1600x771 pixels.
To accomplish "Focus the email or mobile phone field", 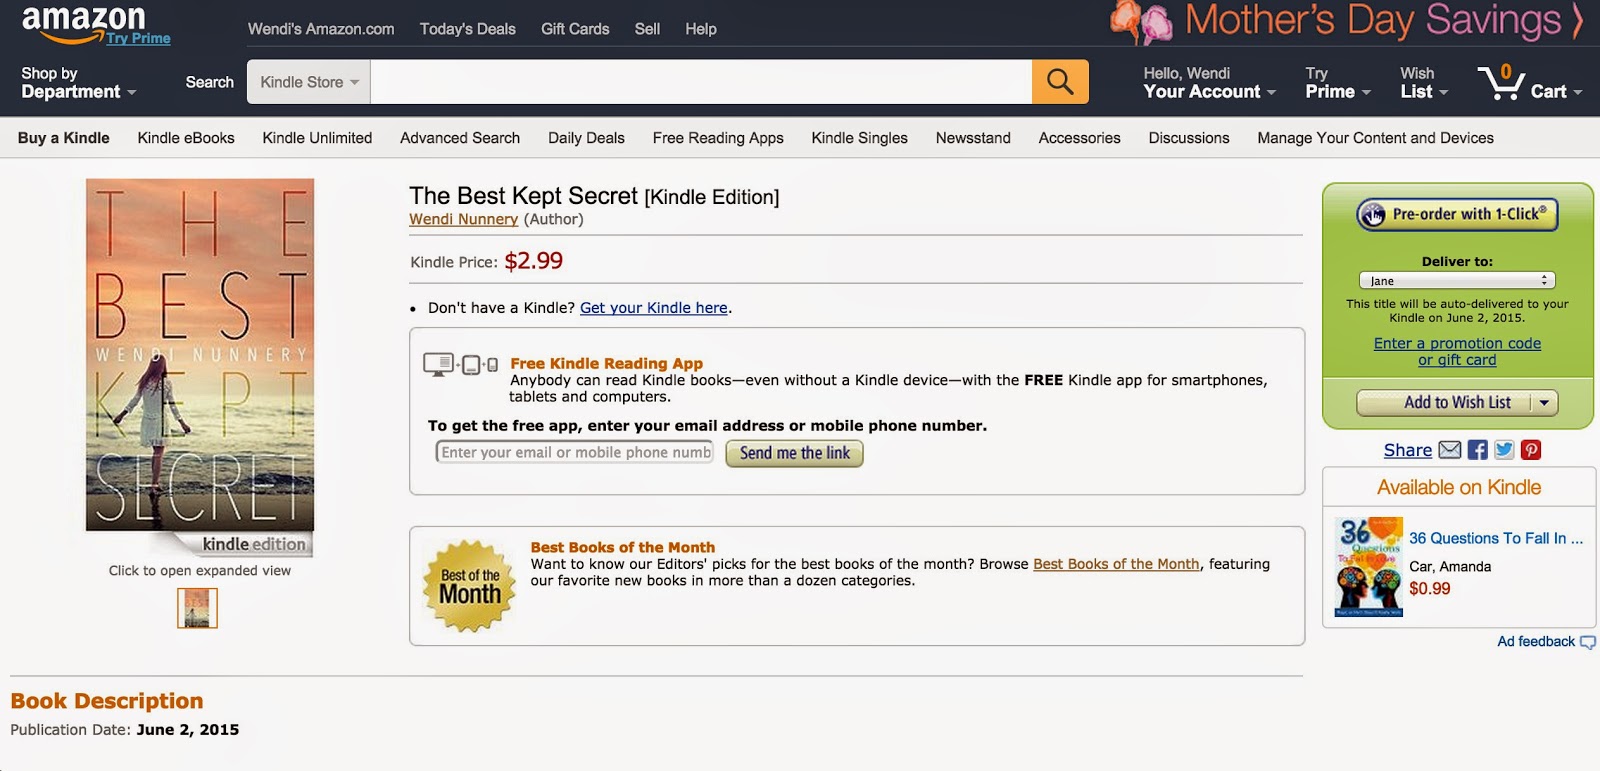I will 575,453.
